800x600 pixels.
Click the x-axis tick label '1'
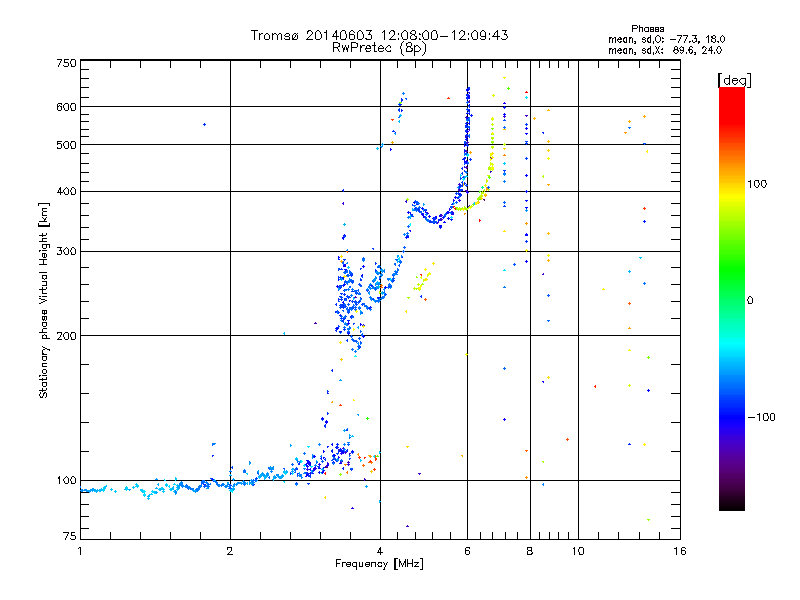[80, 551]
